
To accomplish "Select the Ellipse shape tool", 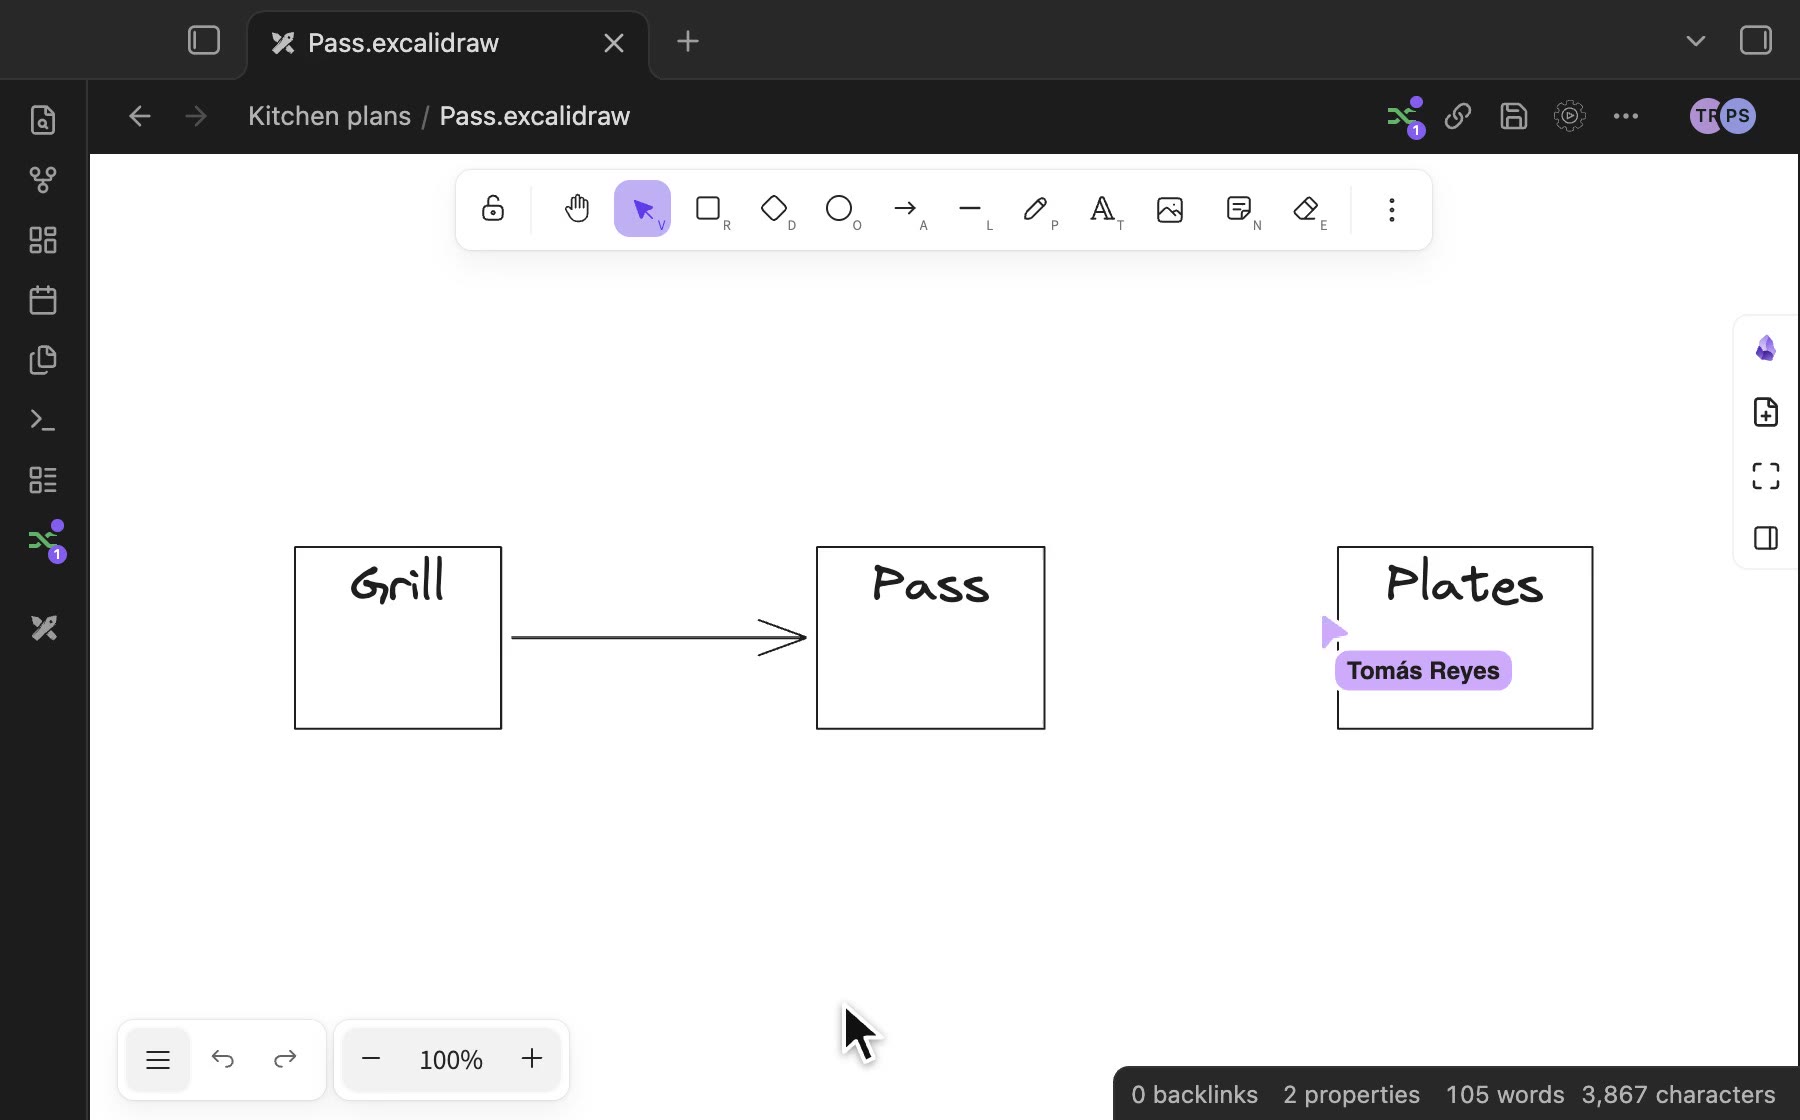I will coord(839,209).
